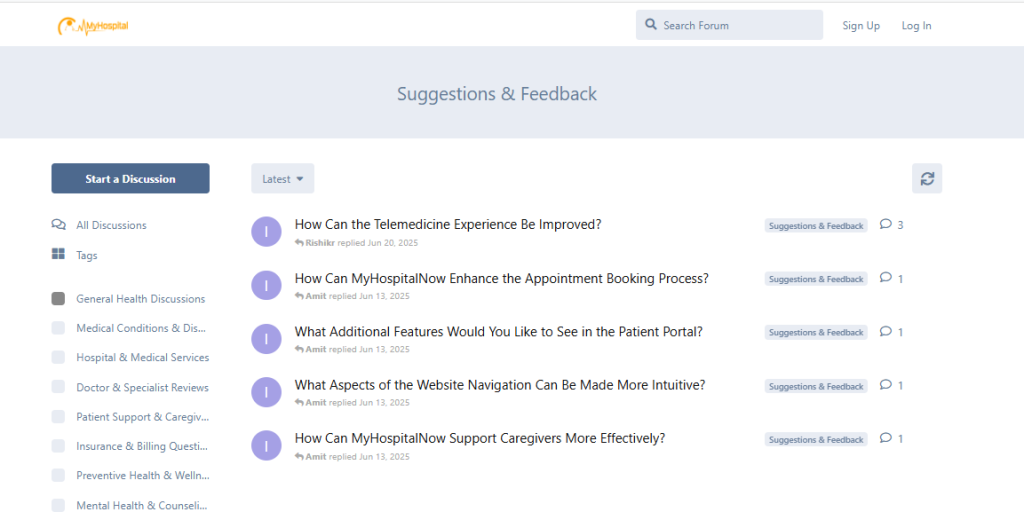The image size is (1024, 512).
Task: Go to Hospital & Medical Services tag
Action: [142, 358]
